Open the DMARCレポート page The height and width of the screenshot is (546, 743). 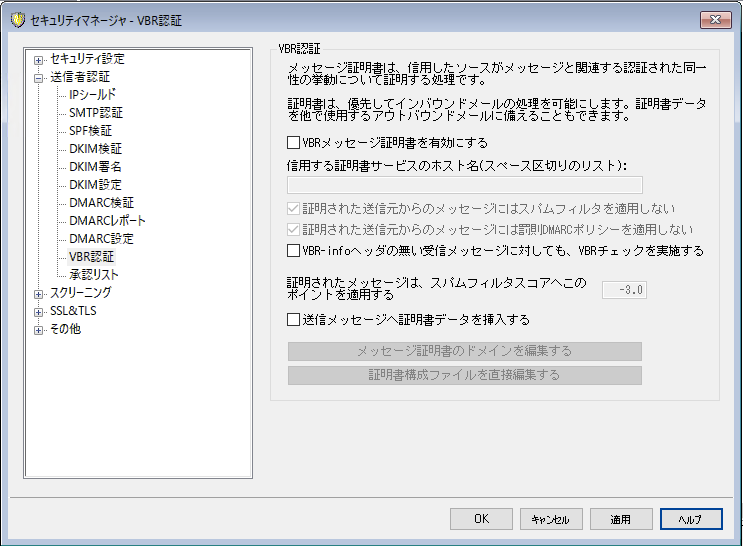pyautogui.click(x=107, y=221)
